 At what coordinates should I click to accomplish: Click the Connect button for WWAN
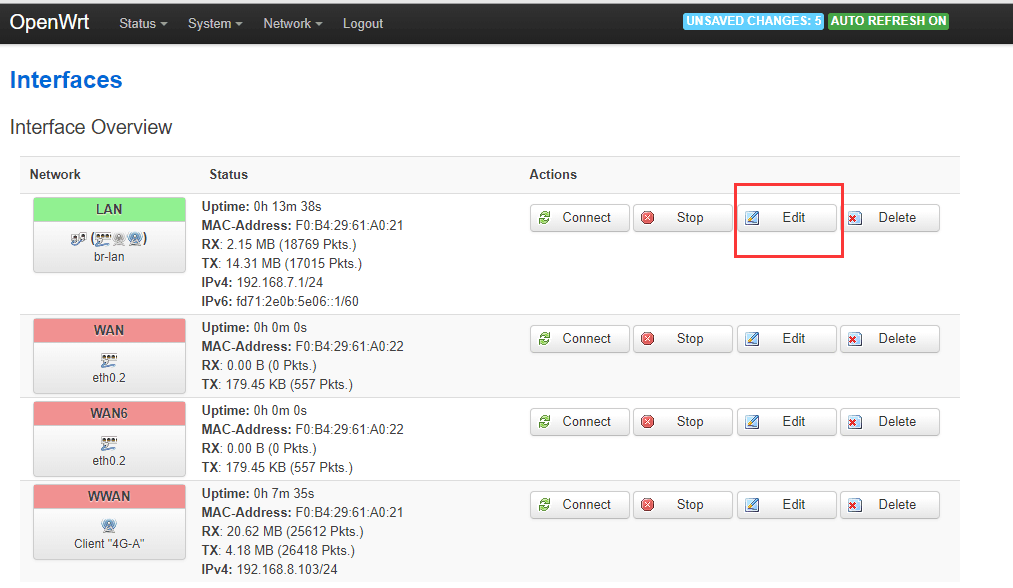pyautogui.click(x=580, y=505)
